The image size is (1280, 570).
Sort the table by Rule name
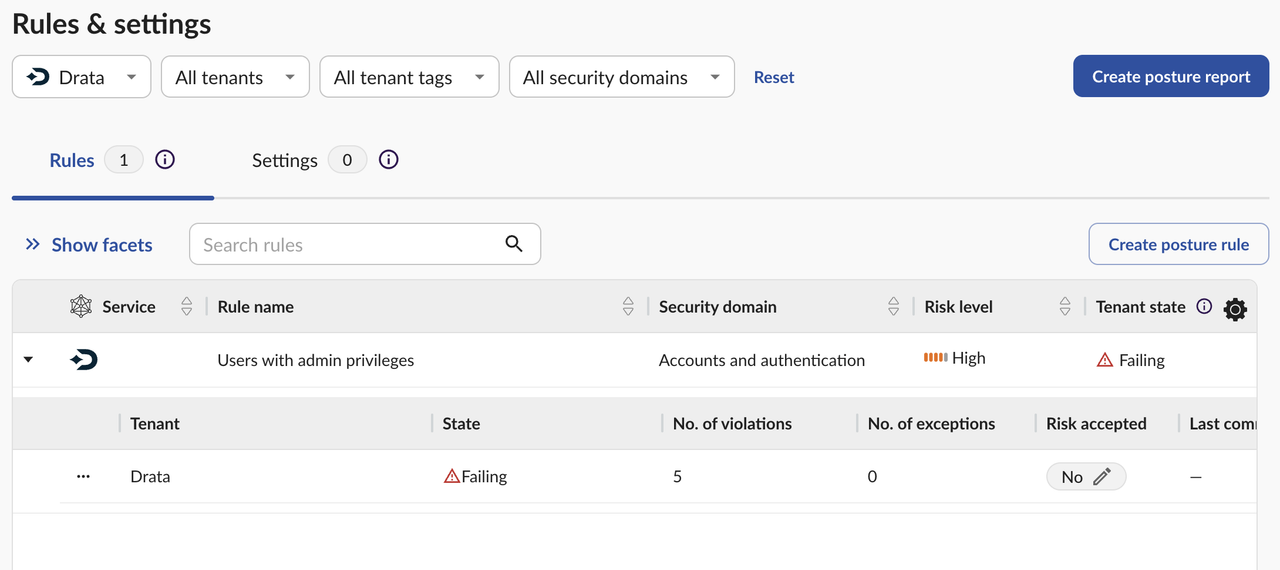pyautogui.click(x=628, y=307)
